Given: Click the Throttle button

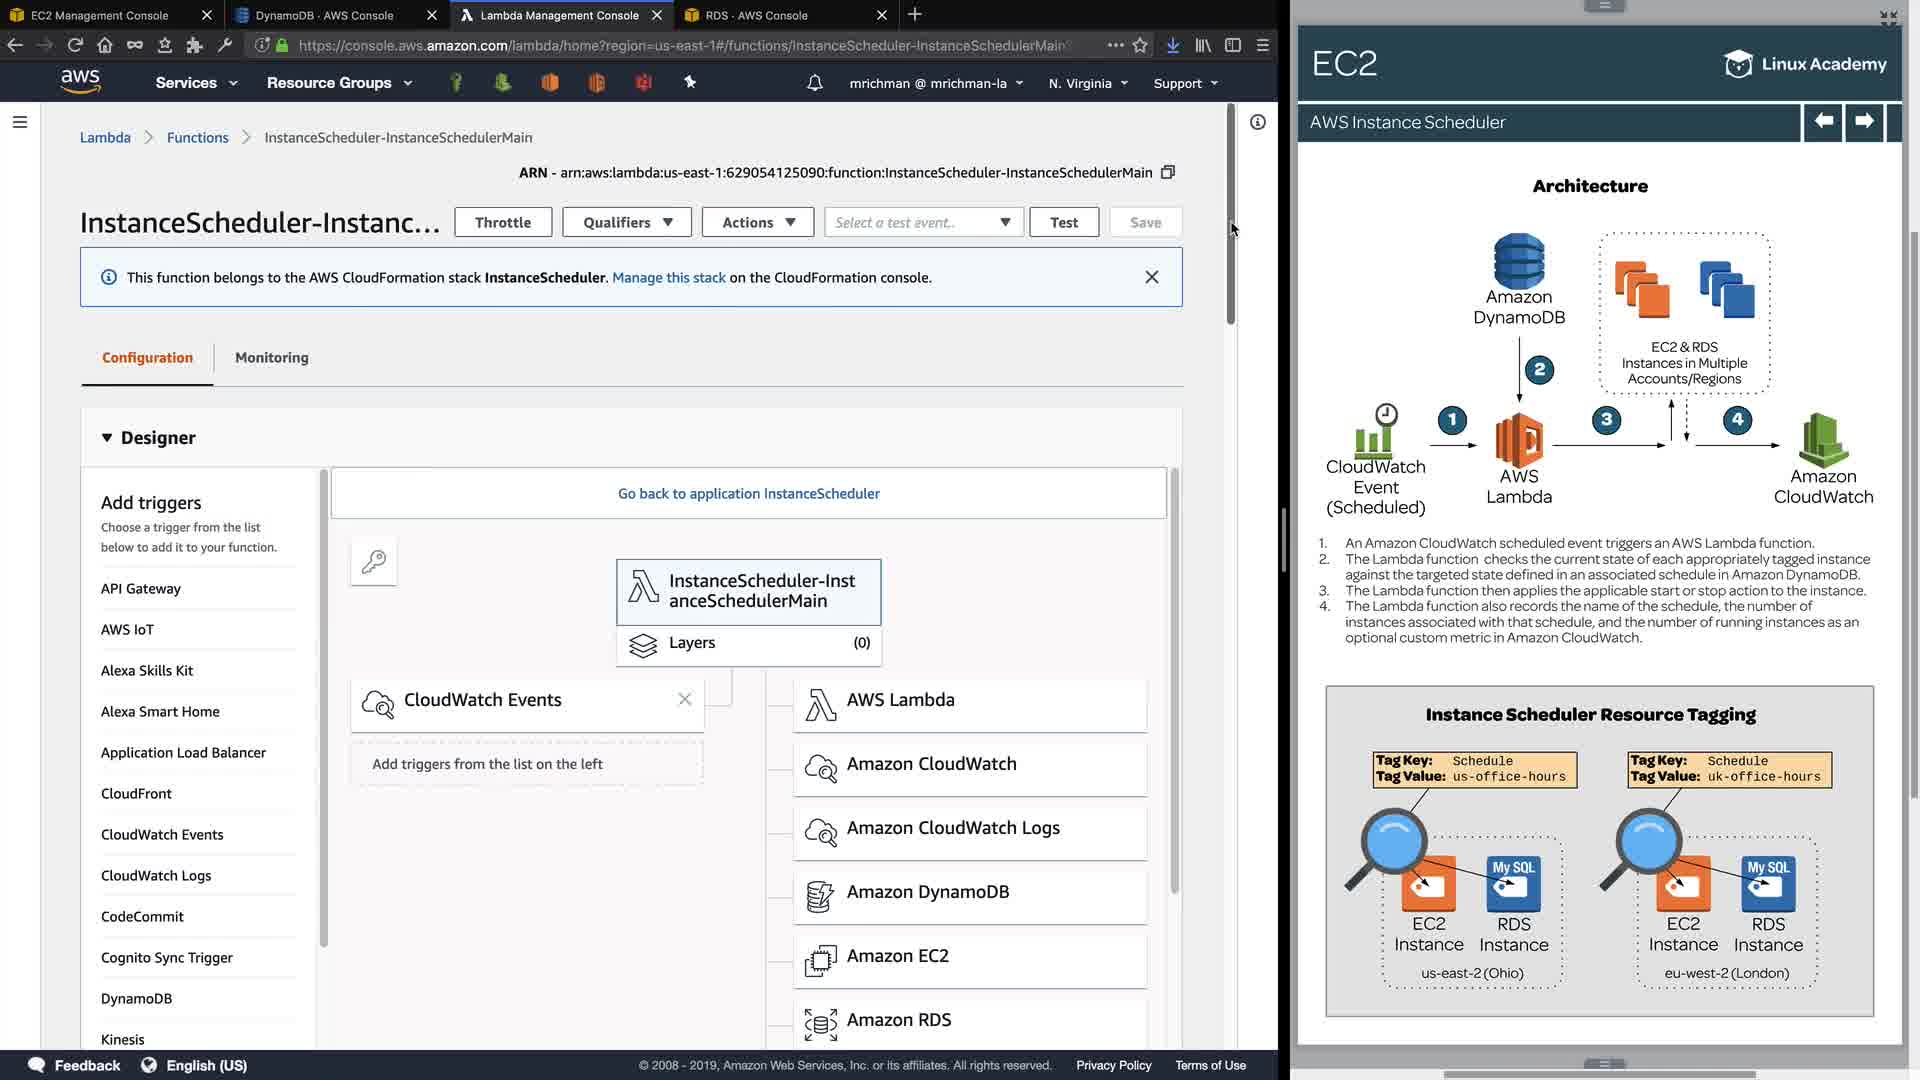Looking at the screenshot, I should pos(503,222).
